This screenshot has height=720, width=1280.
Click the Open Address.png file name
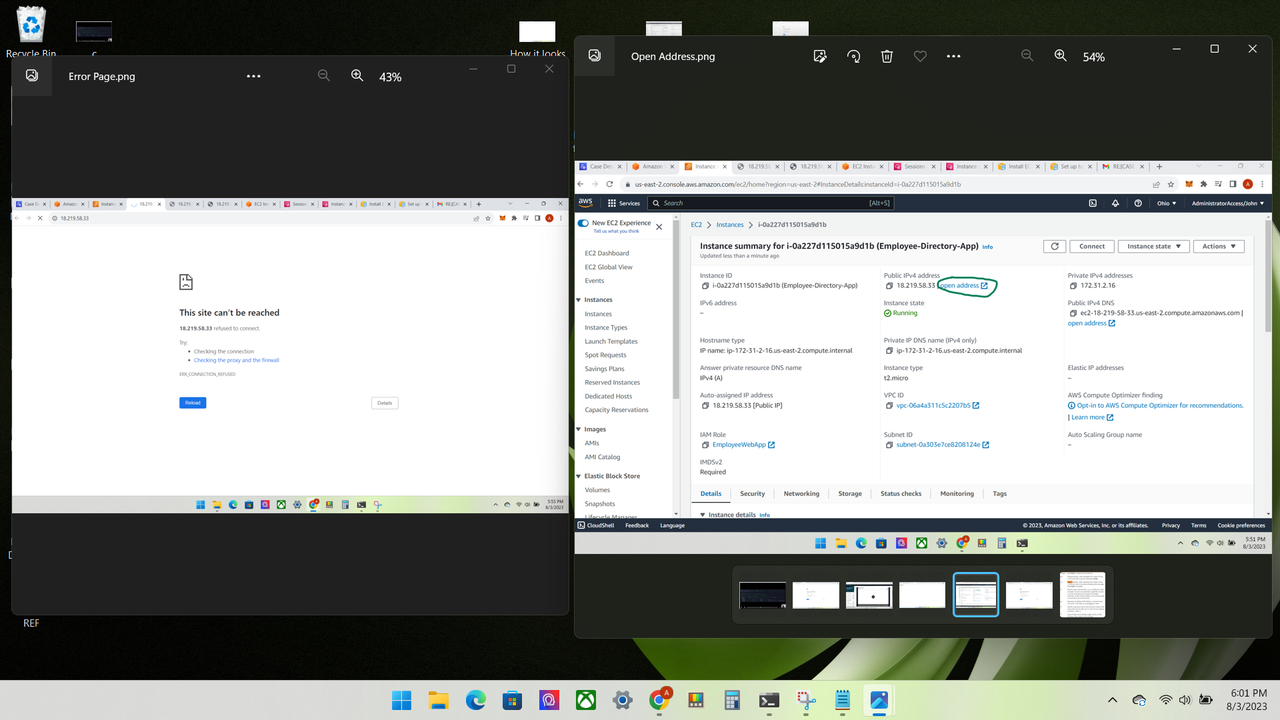[673, 57]
